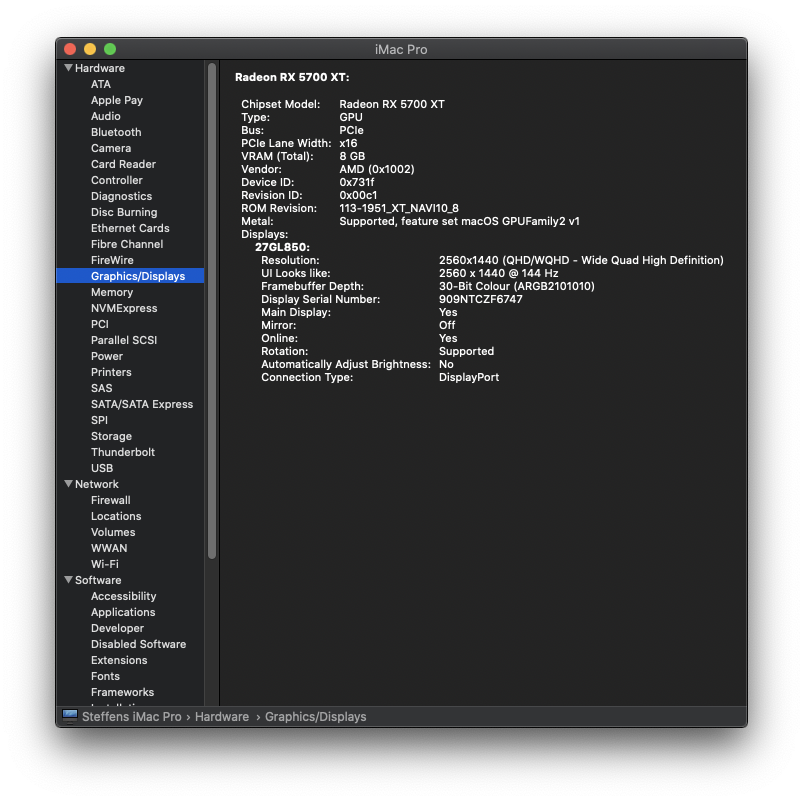Screen dimensions: 803x801
Task: Open Wi-Fi under Network
Action: coord(105,564)
